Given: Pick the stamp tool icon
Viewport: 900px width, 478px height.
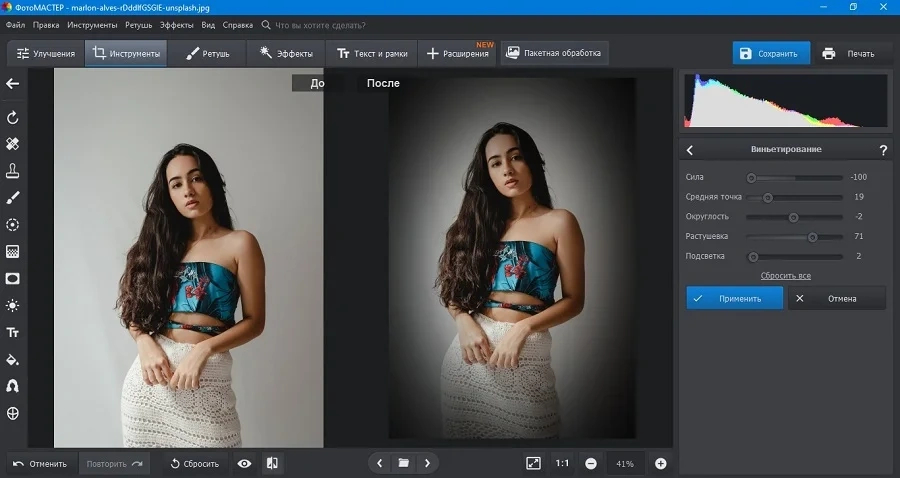Looking at the screenshot, I should (13, 171).
